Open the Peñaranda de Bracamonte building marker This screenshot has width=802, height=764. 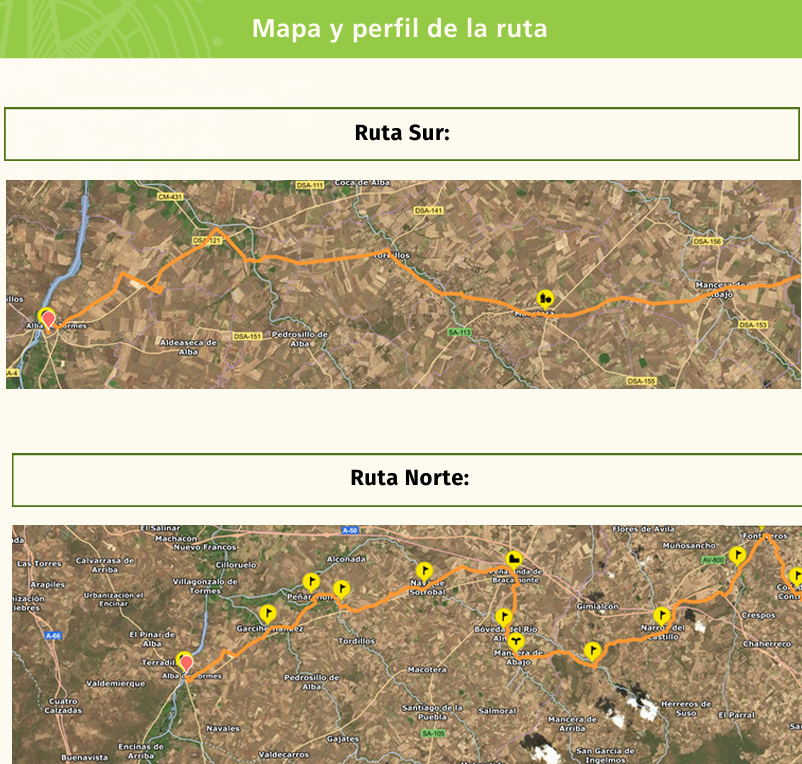coord(514,558)
